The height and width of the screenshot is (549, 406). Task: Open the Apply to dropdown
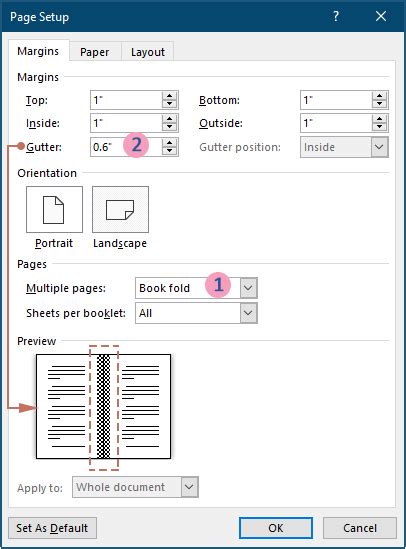click(189, 487)
